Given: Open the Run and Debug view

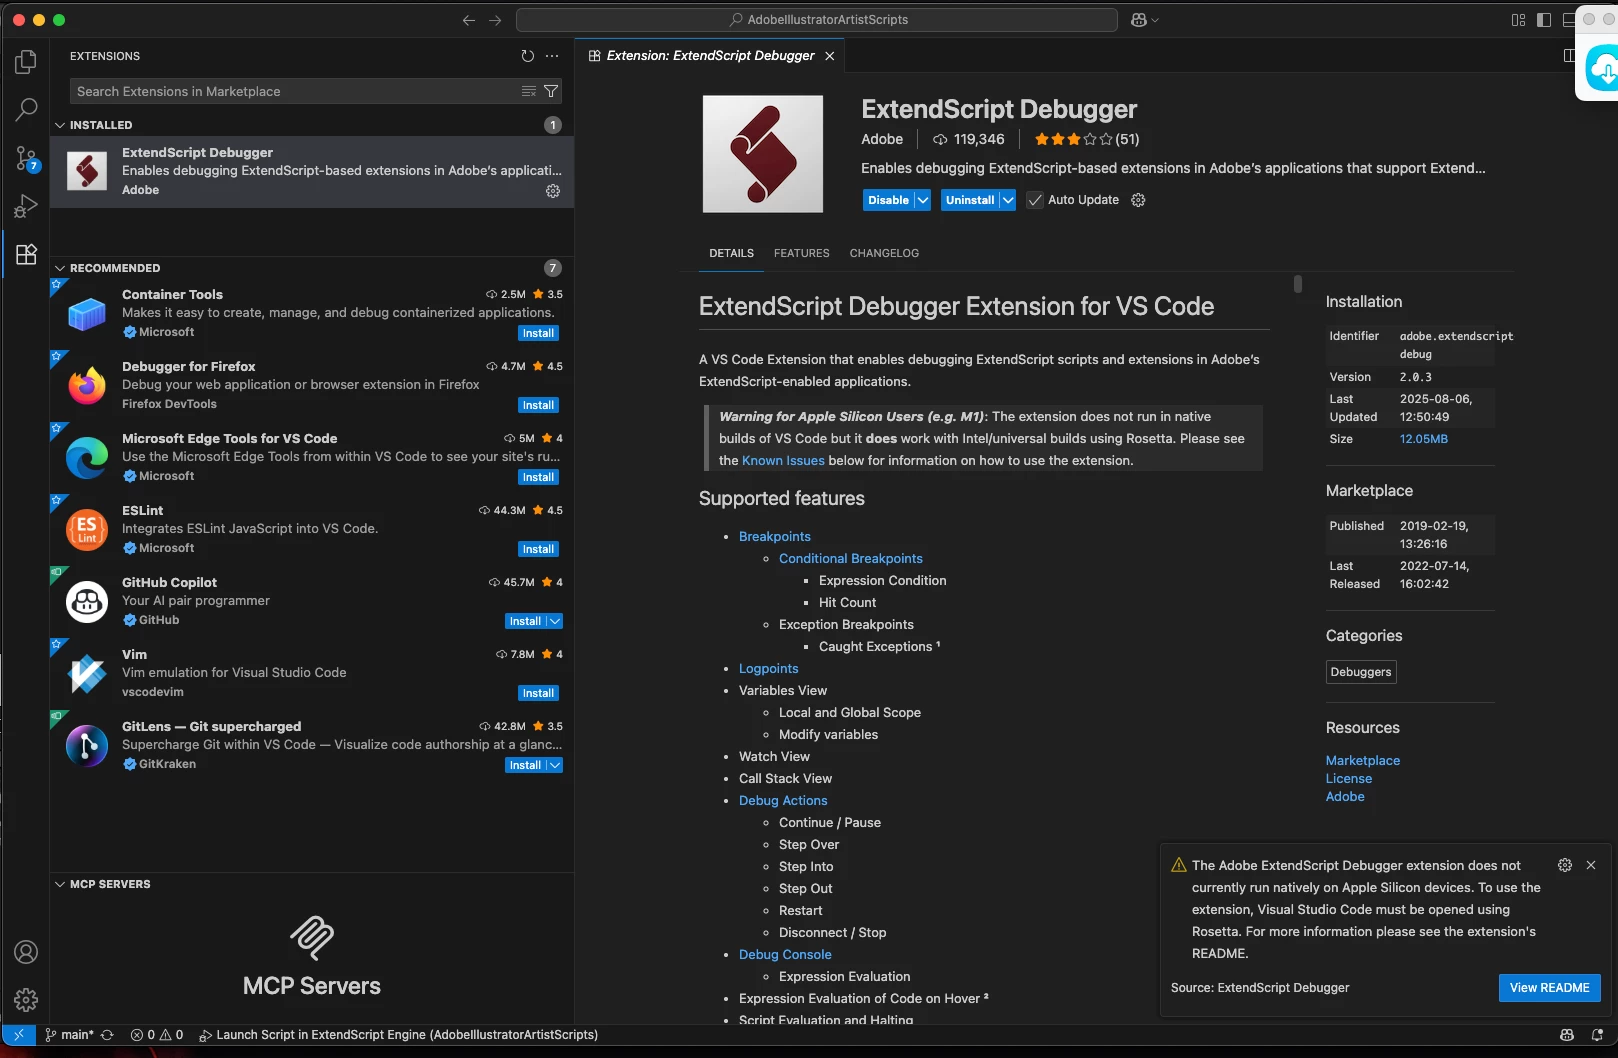Looking at the screenshot, I should (26, 206).
